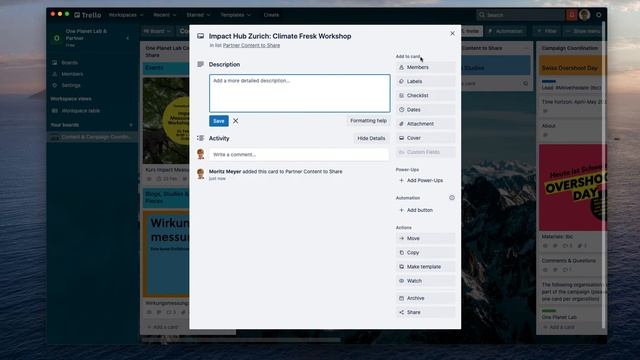Save the description
This screenshot has height=360, width=640.
(x=219, y=121)
